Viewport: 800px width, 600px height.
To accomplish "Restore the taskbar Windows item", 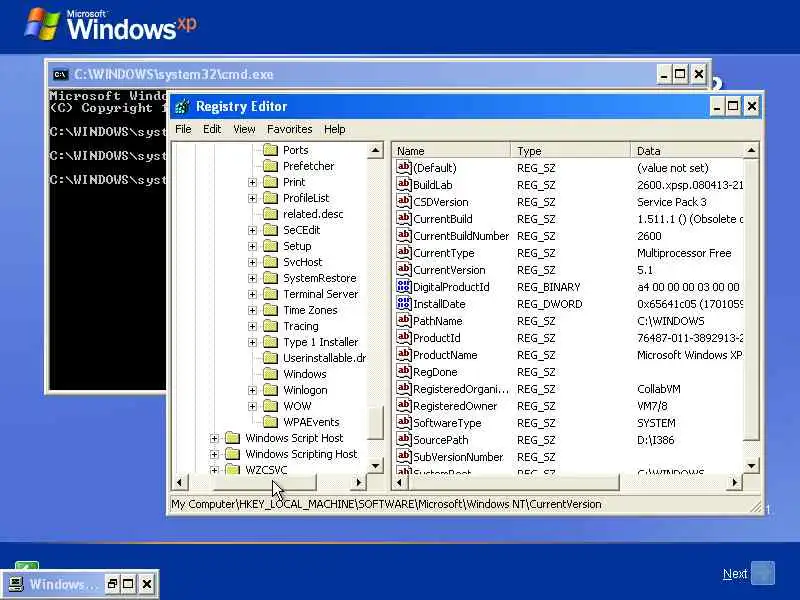I will click(x=112, y=584).
